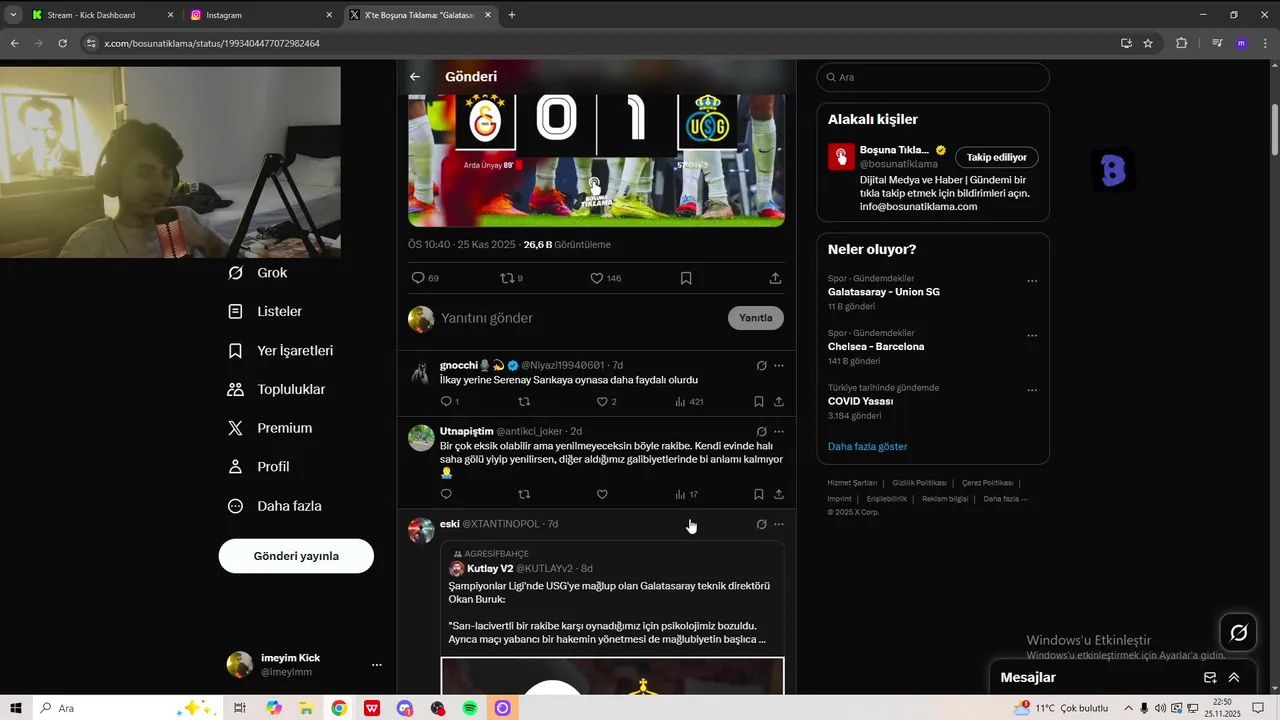Ask Grok about gnocchi's comment
The image size is (1280, 720).
[x=761, y=365]
